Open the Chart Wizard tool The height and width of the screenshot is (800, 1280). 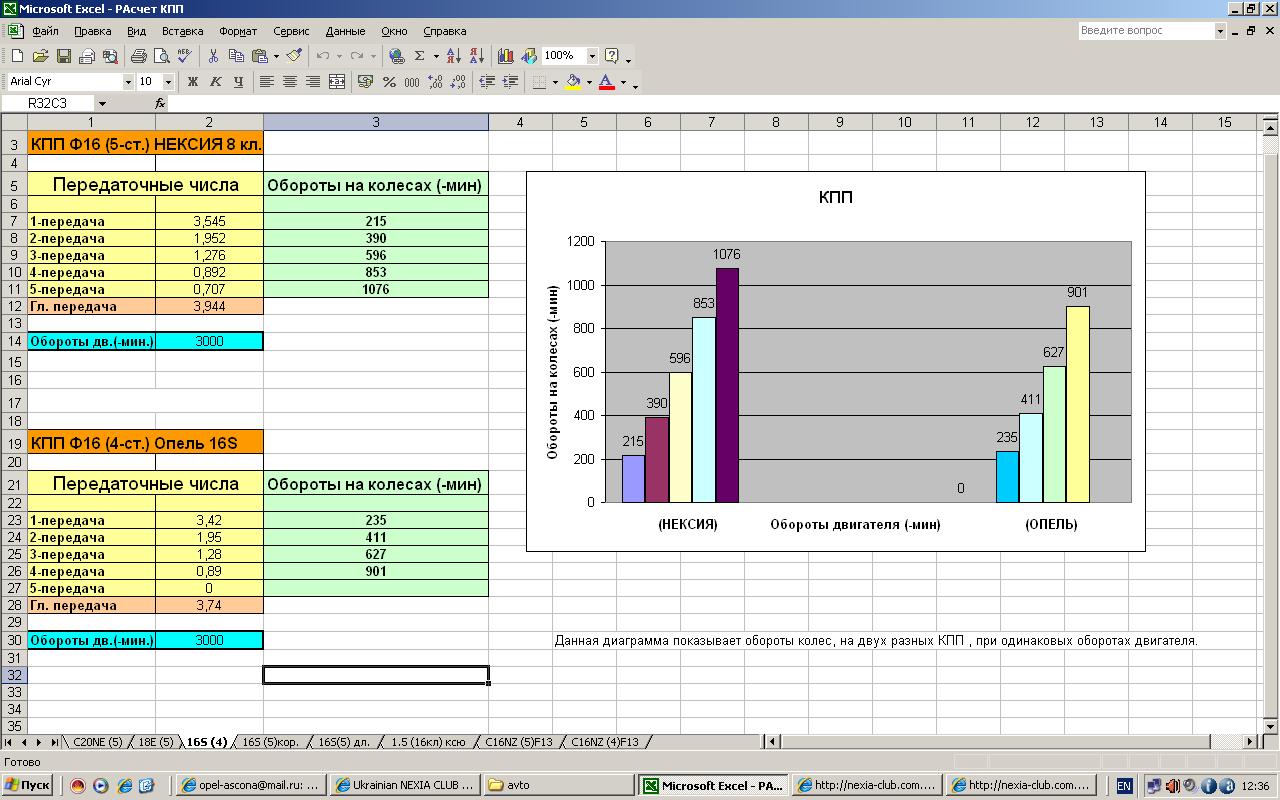tap(505, 56)
